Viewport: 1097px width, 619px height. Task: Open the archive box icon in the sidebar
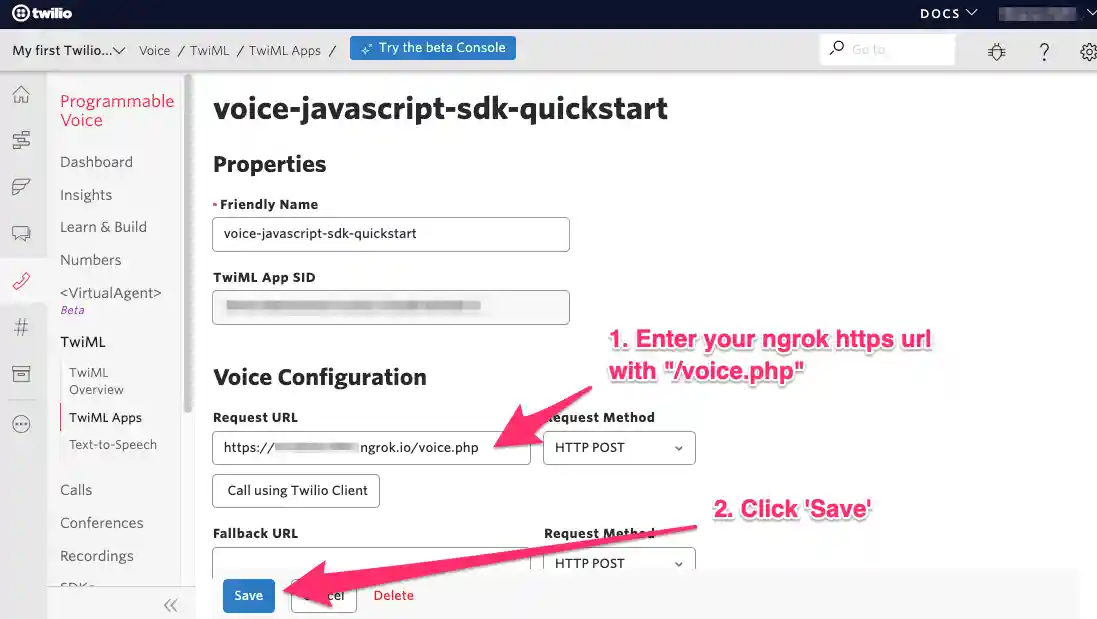tap(21, 373)
